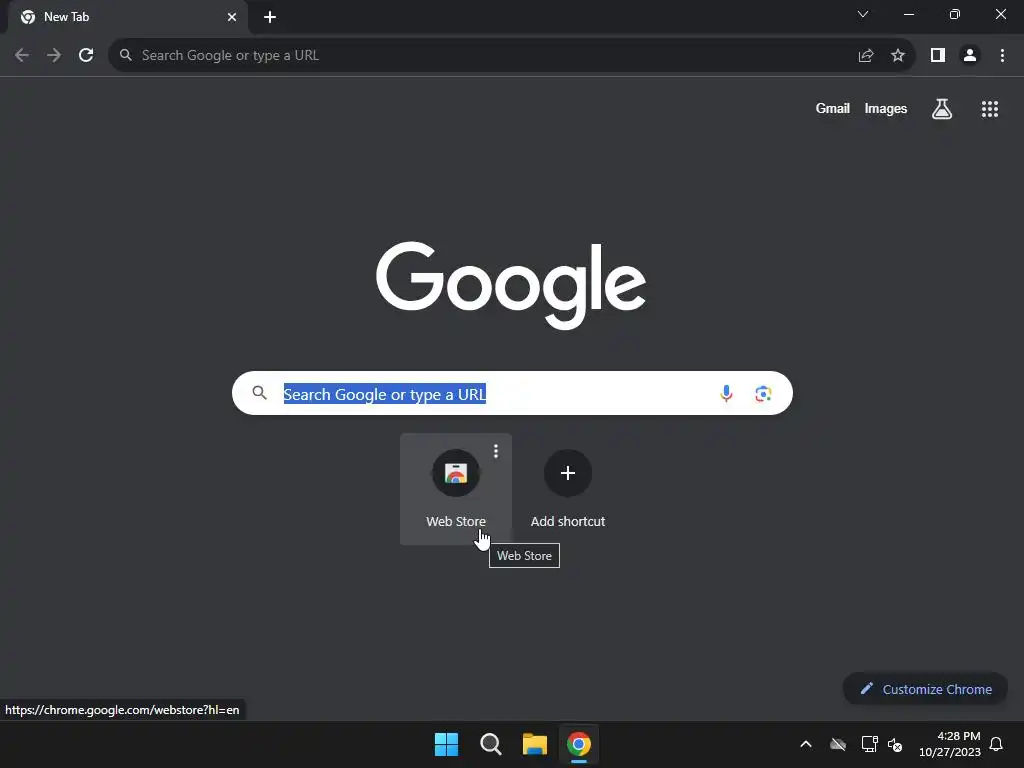Close the New Tab tab
Viewport: 1024px width, 768px height.
click(x=232, y=17)
